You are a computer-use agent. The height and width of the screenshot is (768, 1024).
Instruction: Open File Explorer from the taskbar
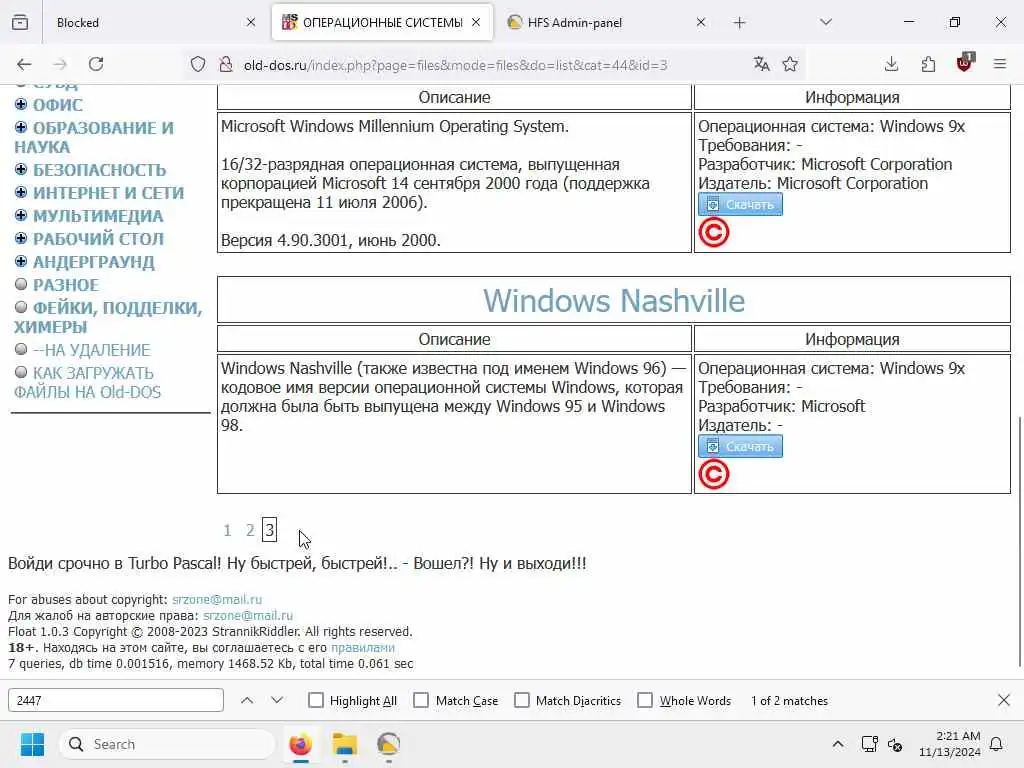pyautogui.click(x=345, y=744)
